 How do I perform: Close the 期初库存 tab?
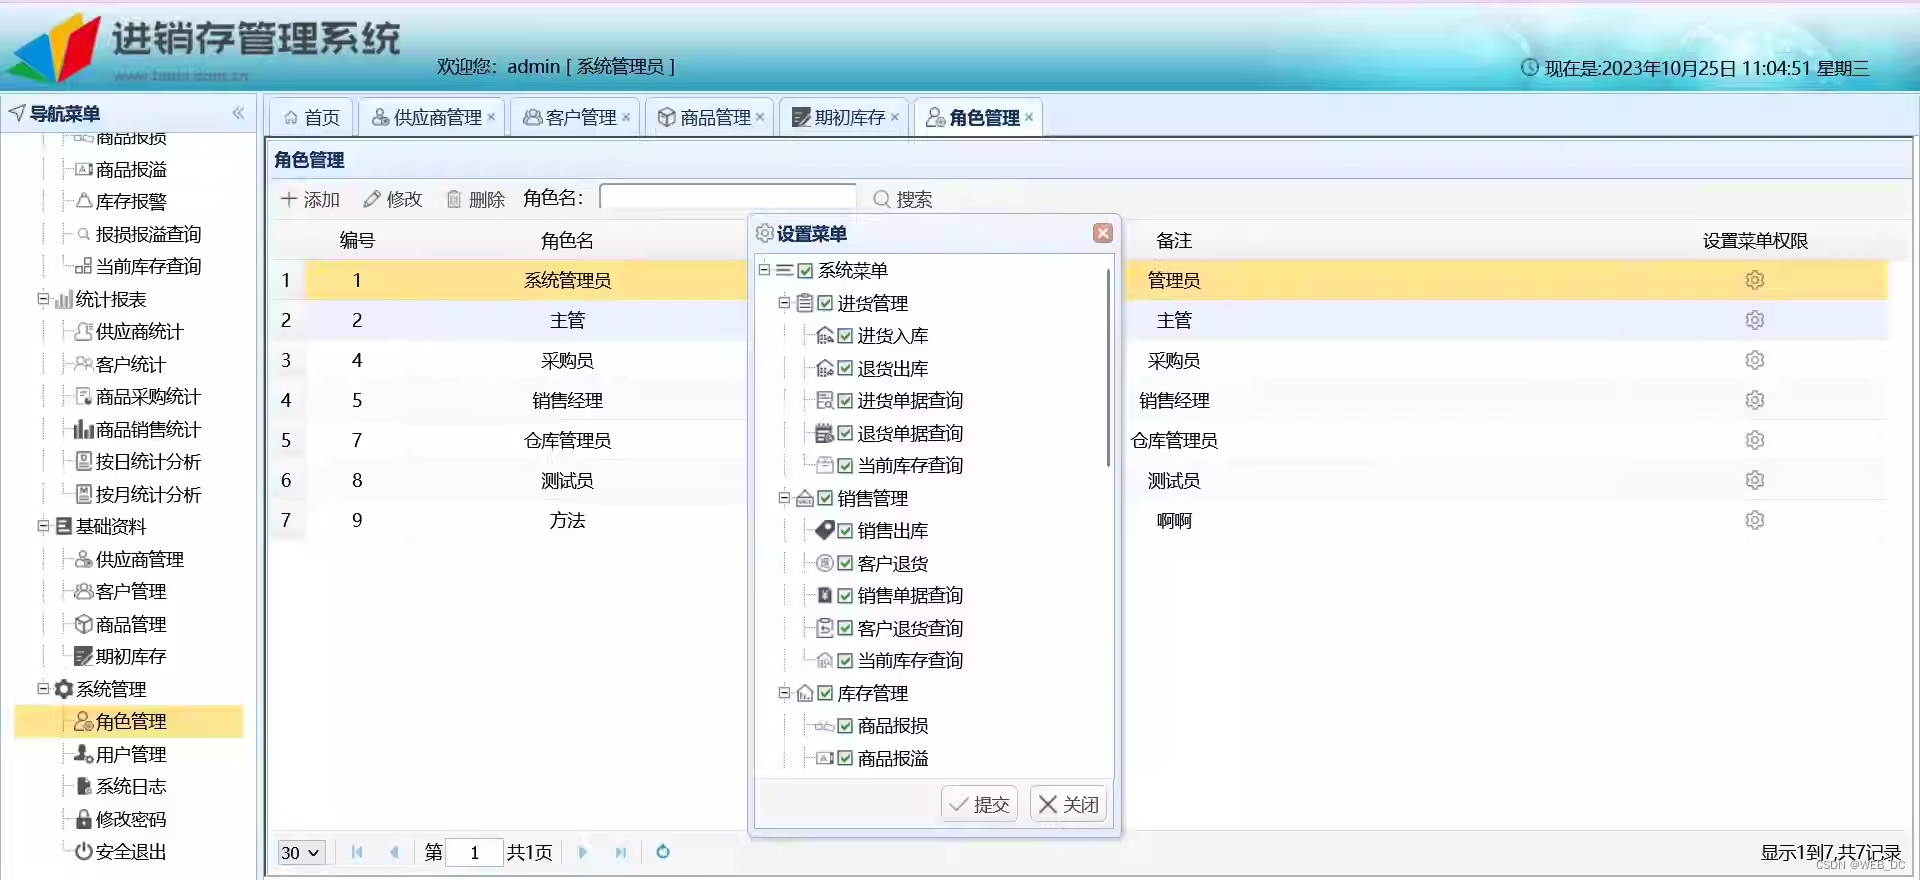(895, 117)
